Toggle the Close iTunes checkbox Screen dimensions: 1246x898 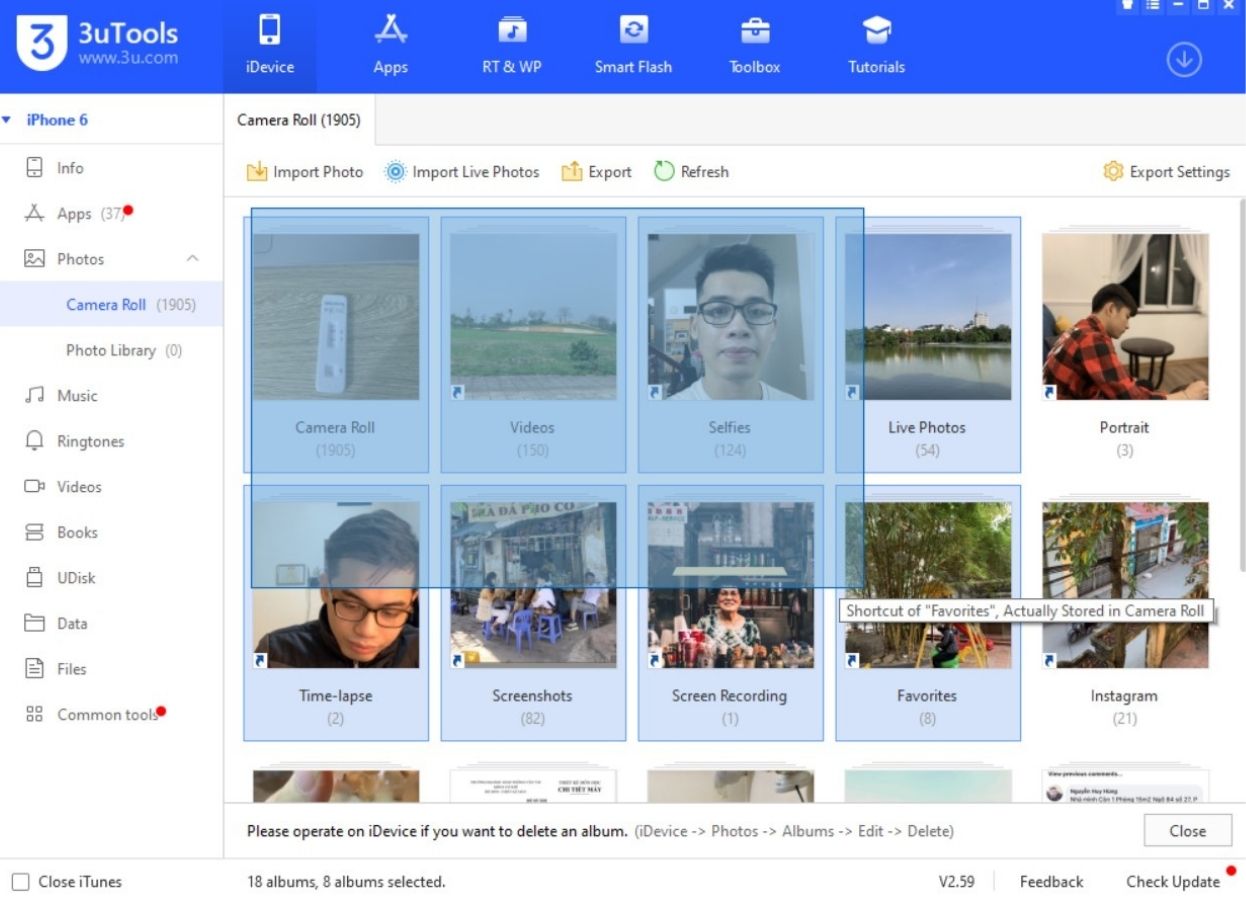click(x=20, y=882)
